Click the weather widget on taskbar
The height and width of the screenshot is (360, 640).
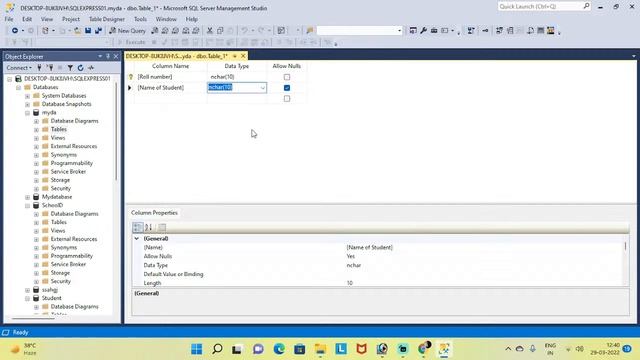(x=24, y=349)
